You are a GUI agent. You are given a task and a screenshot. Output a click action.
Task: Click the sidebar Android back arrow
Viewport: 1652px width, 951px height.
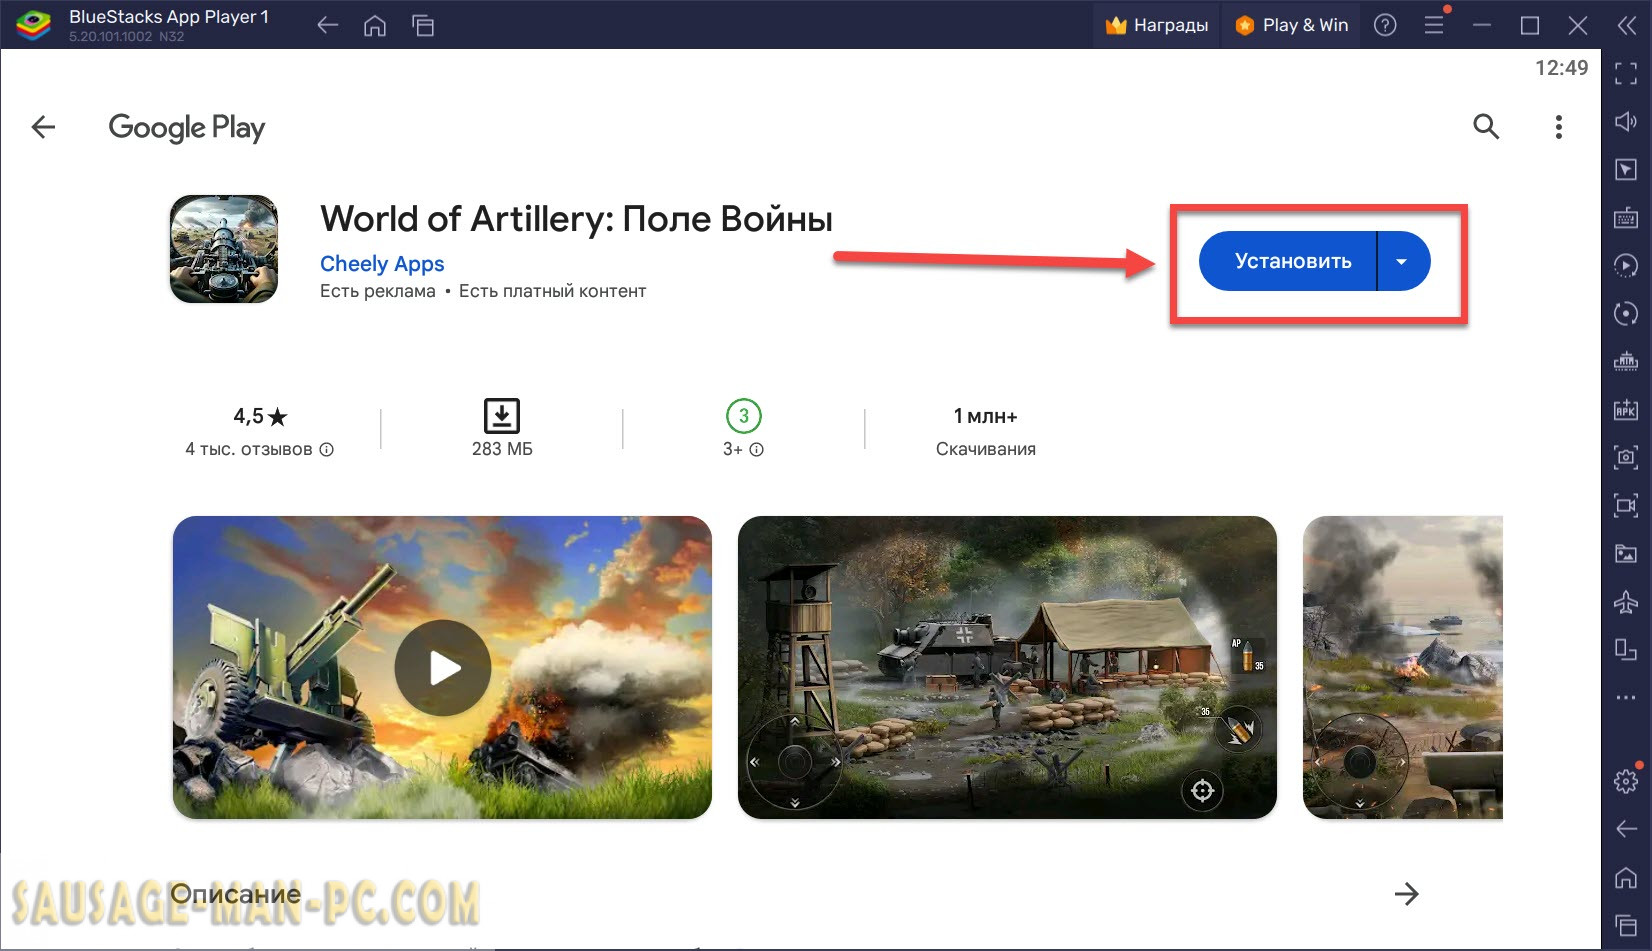[1626, 828]
